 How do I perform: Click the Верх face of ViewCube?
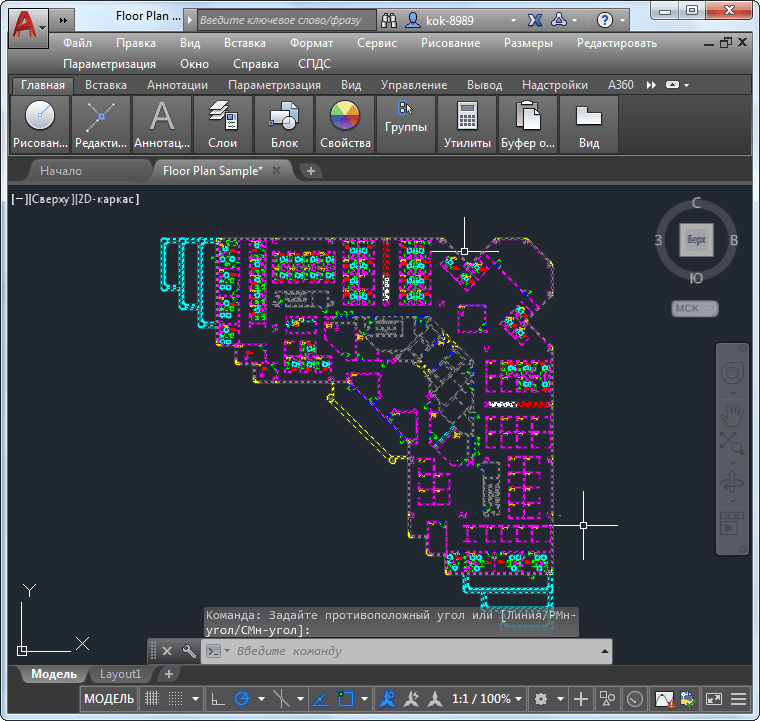coord(697,239)
